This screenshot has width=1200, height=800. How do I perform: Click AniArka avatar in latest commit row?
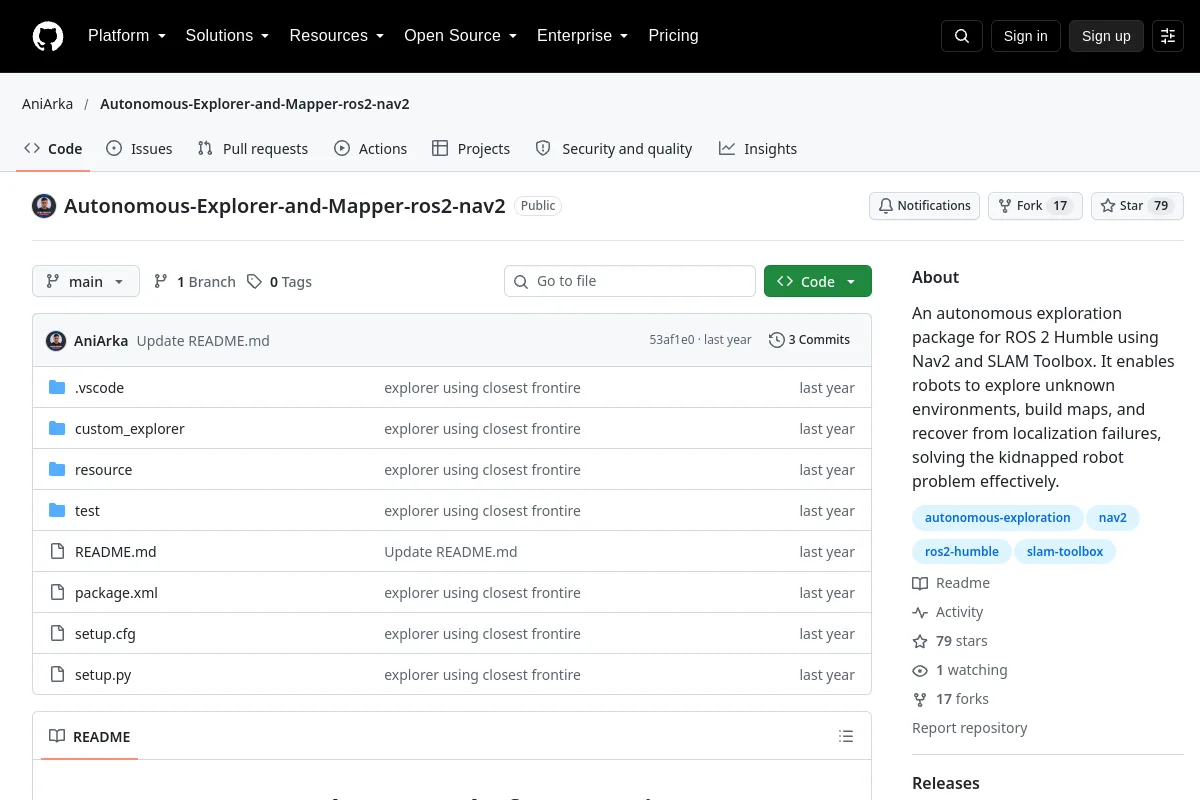[x=56, y=340]
